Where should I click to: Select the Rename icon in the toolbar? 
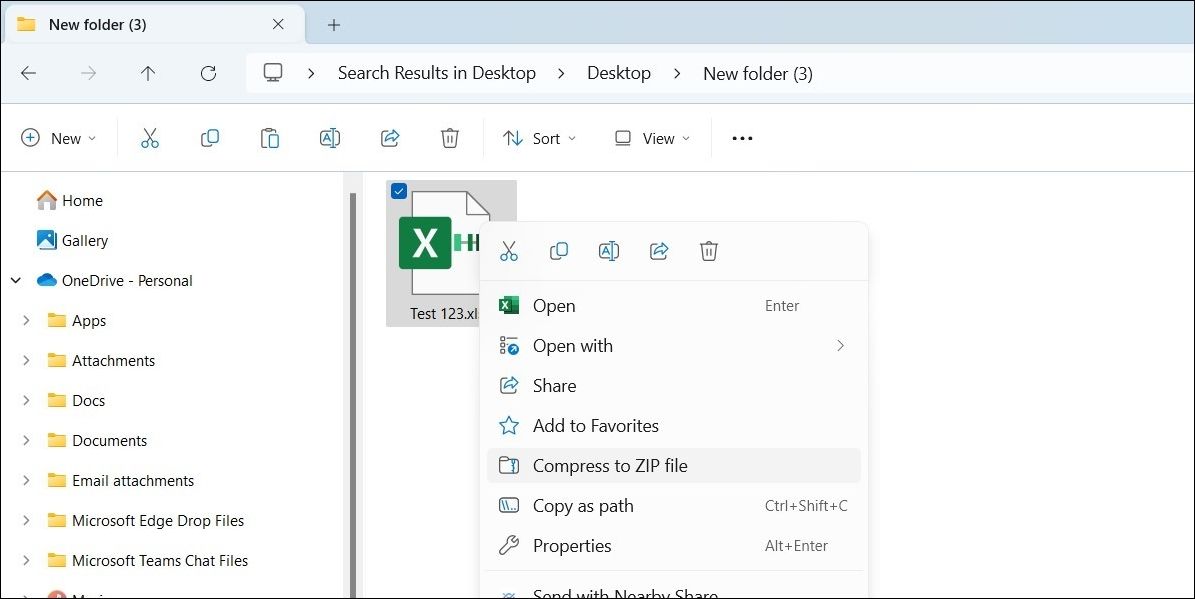click(330, 137)
